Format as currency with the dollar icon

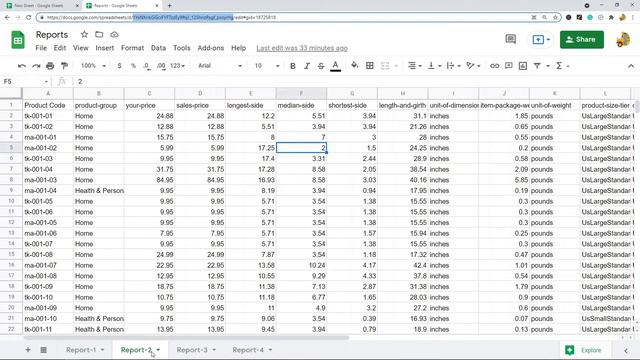pos(119,66)
